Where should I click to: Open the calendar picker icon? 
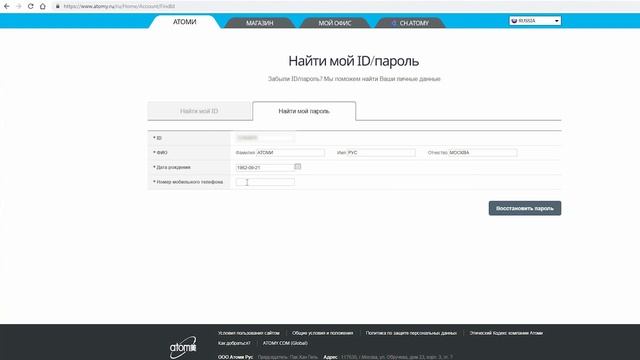(x=298, y=167)
